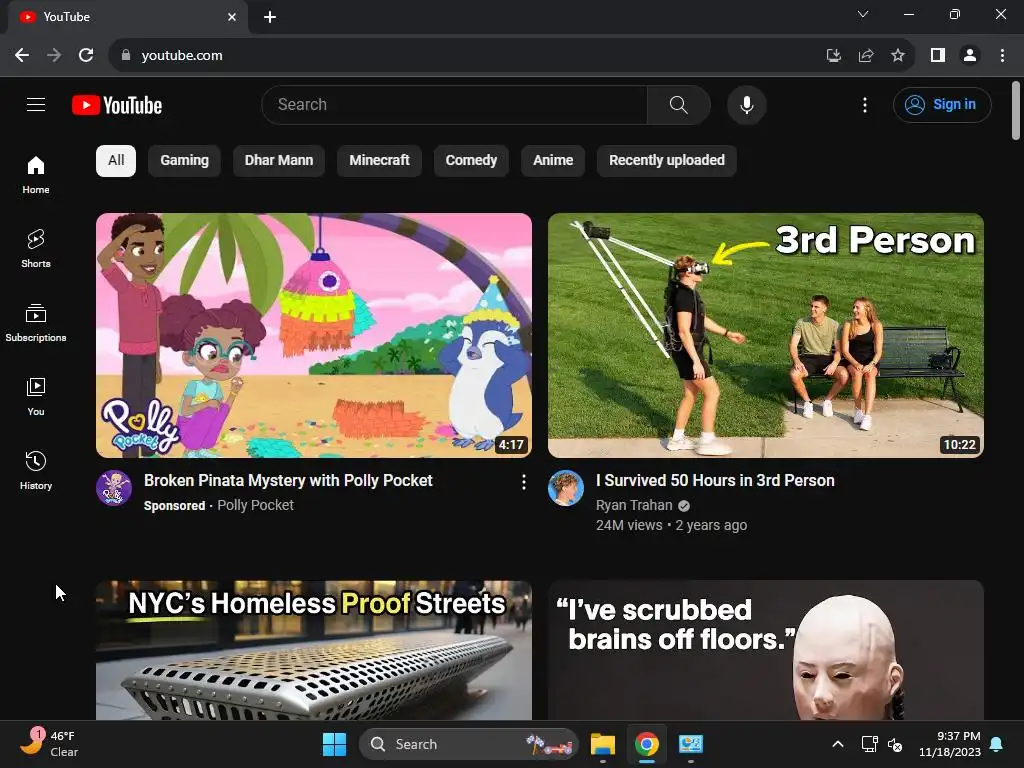The height and width of the screenshot is (768, 1024).
Task: Click the YouTube logo
Action: 117,105
